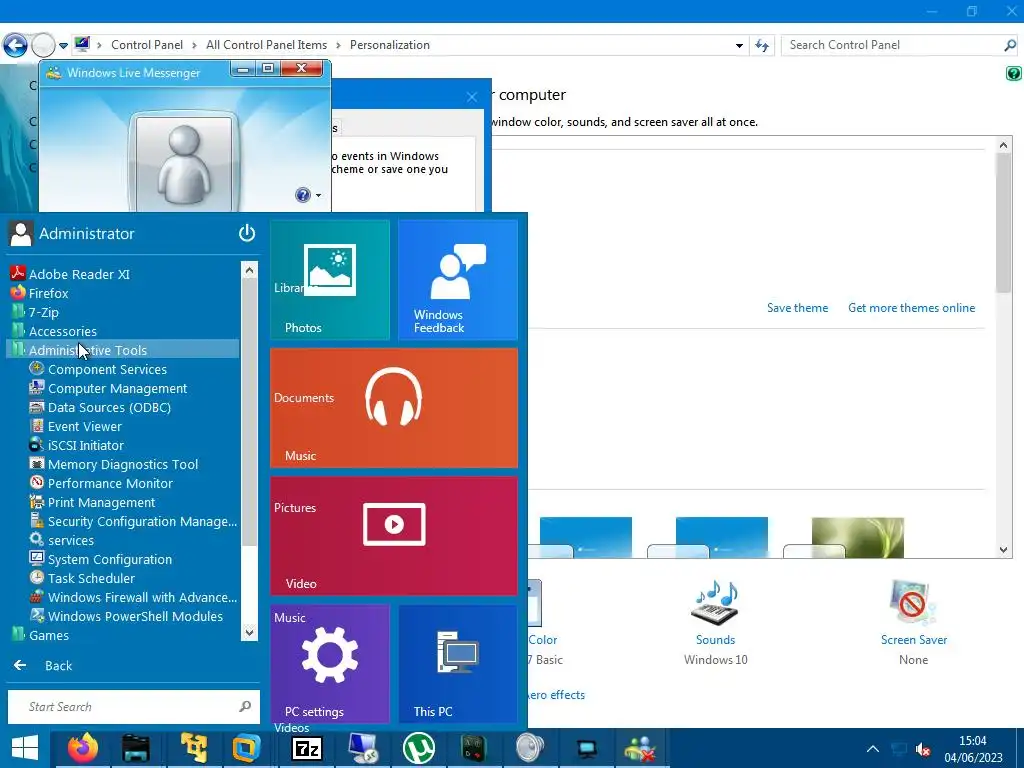Click the Windows Start button

click(25, 748)
